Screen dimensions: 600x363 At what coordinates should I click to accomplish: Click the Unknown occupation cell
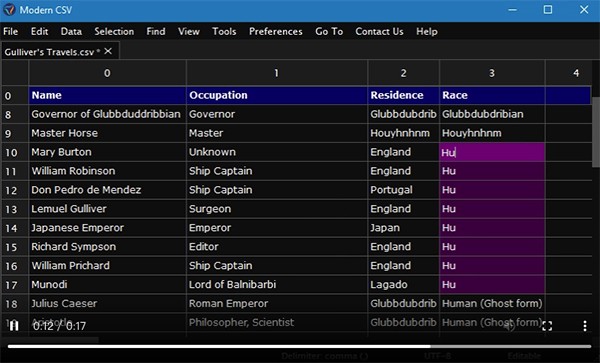[x=277, y=152]
